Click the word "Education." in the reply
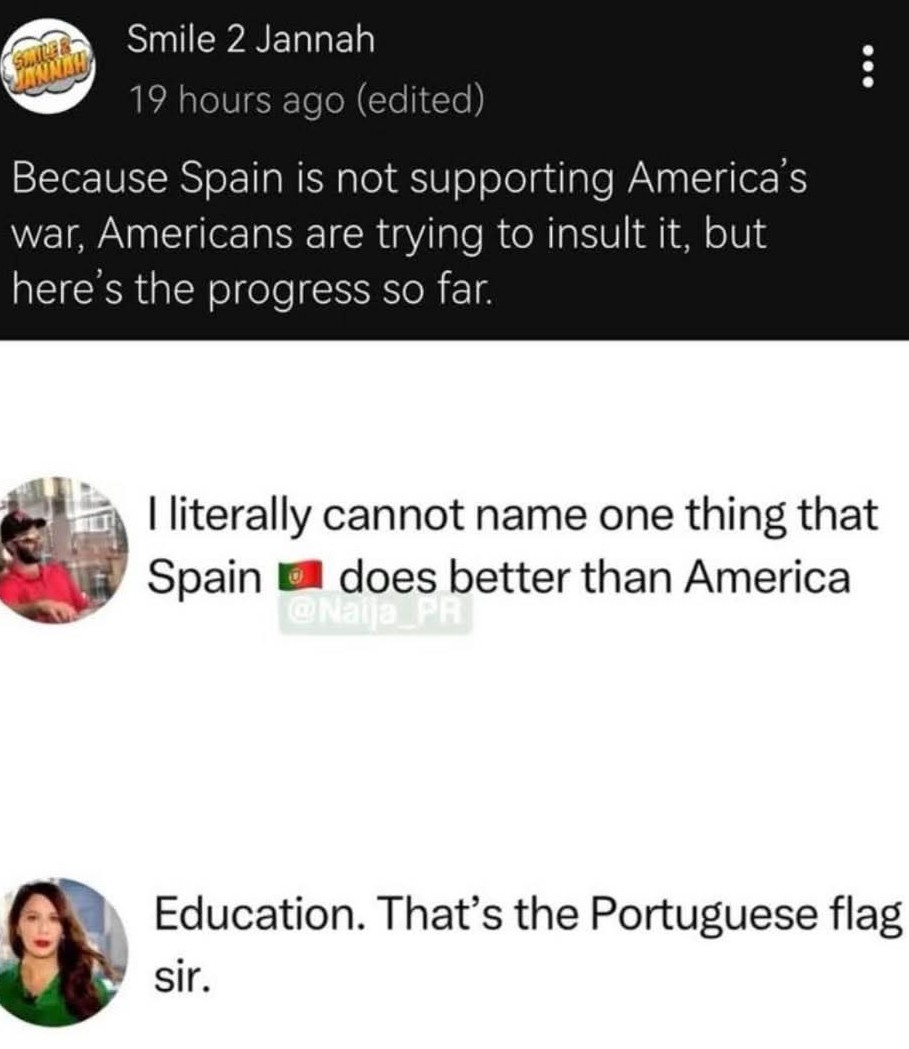Image resolution: width=909 pixels, height=1049 pixels. pos(260,913)
